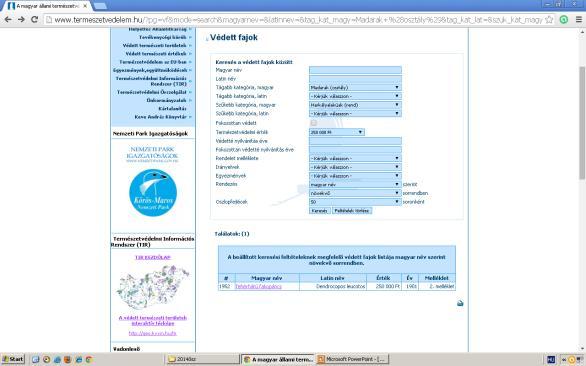This screenshot has height=366, width=586.
Task: Open the védett természeti területek interaktív térképe link
Action: [153, 320]
